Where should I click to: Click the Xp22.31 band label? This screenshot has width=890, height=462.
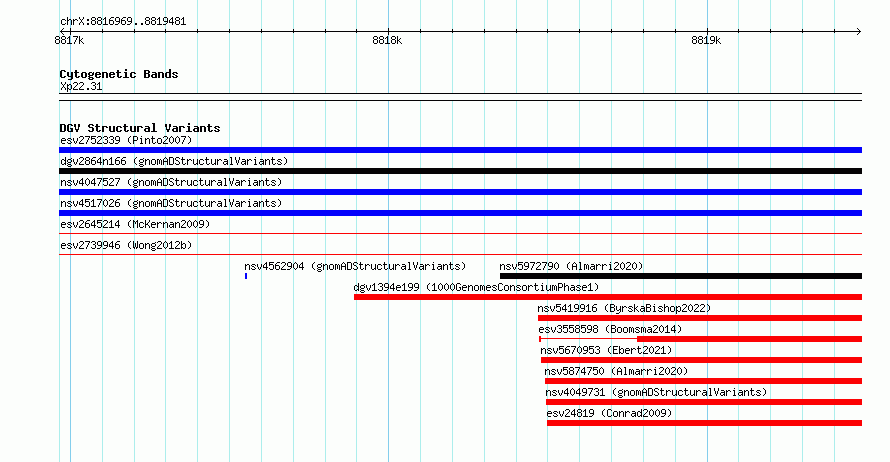(x=81, y=86)
